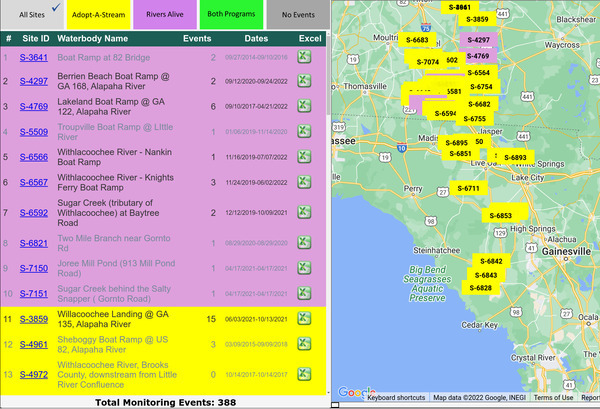This screenshot has width=600, height=409.
Task: Select map marker S-6754
Action: 481,87
